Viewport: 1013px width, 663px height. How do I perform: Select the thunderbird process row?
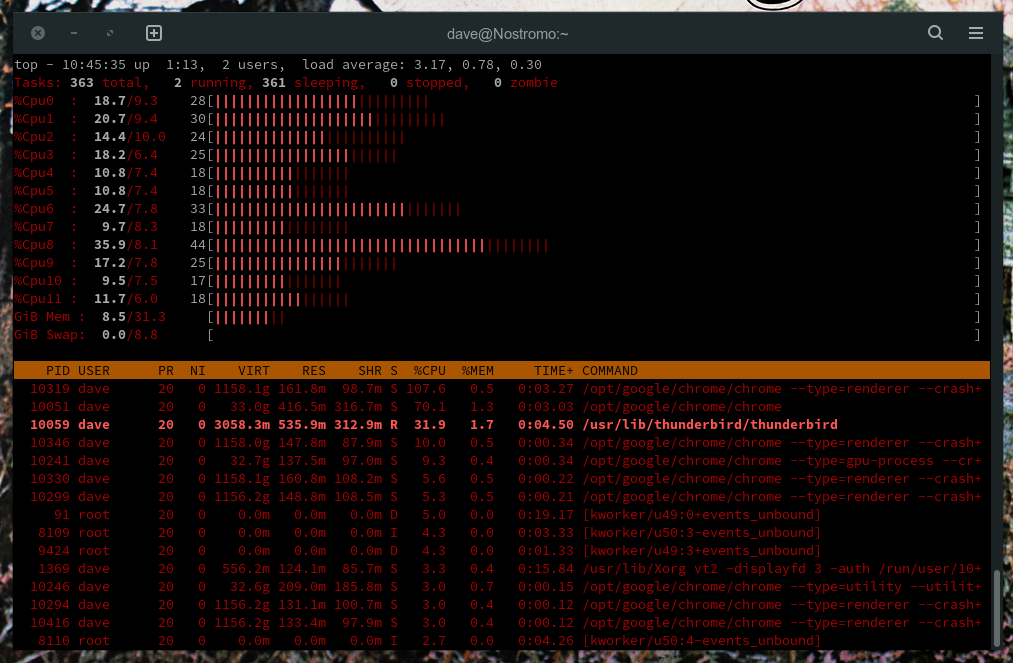(x=500, y=425)
